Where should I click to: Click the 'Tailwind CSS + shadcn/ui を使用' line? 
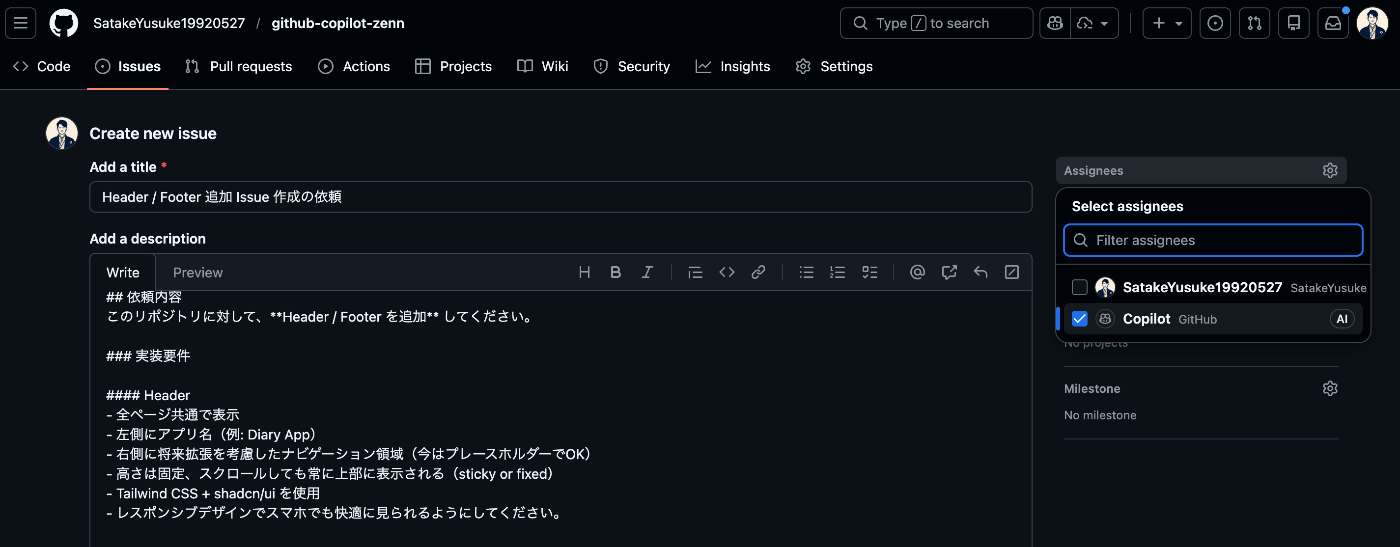coord(213,493)
